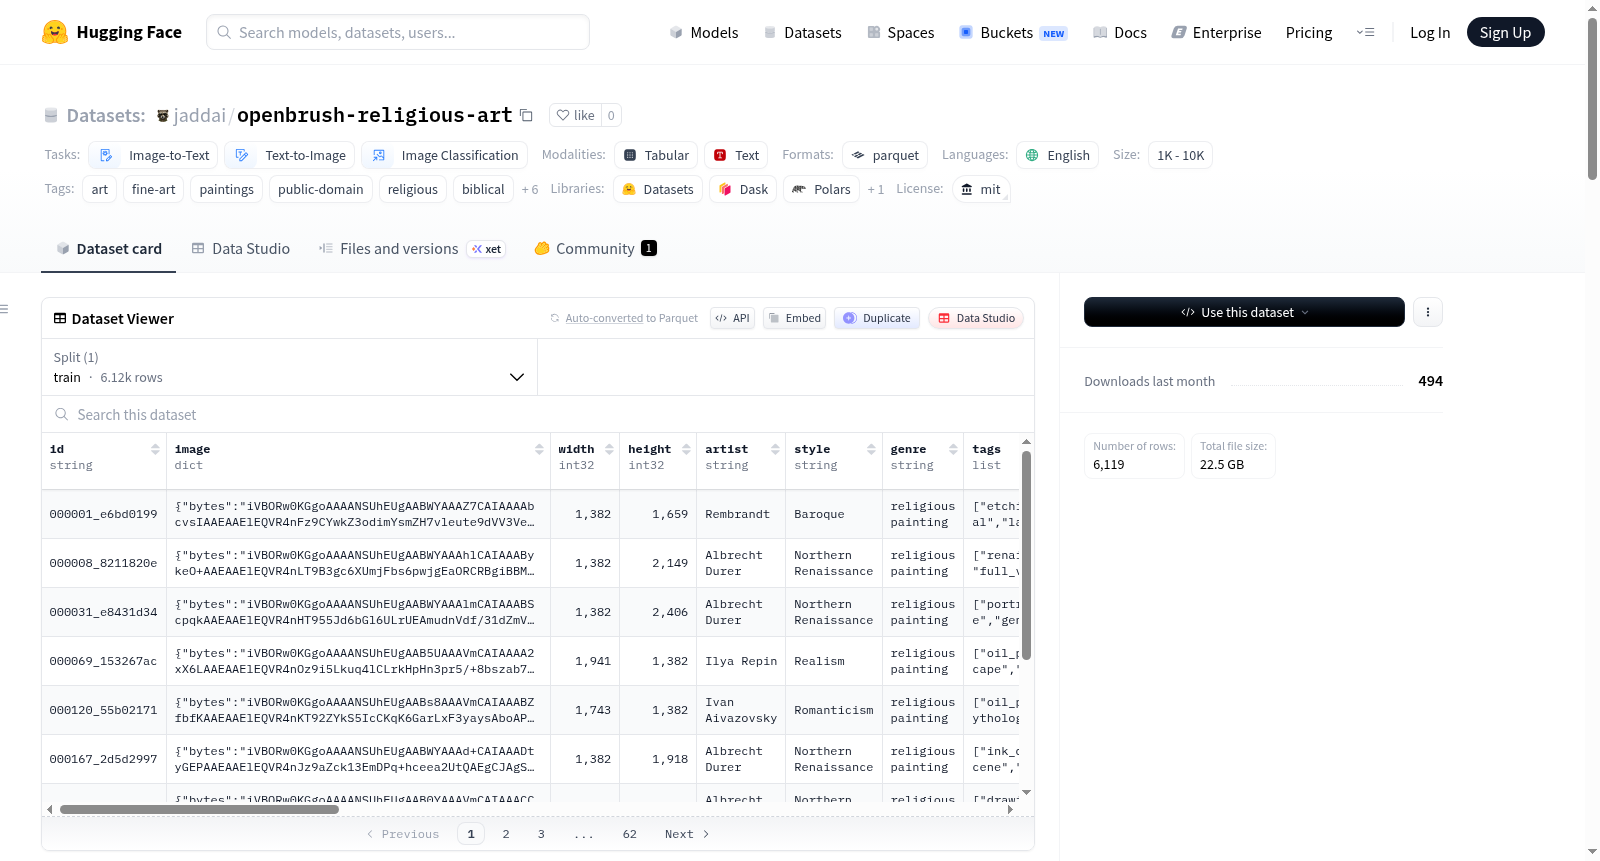Switch to the Dataset card tab
Image resolution: width=1600 pixels, height=861 pixels.
click(109, 249)
